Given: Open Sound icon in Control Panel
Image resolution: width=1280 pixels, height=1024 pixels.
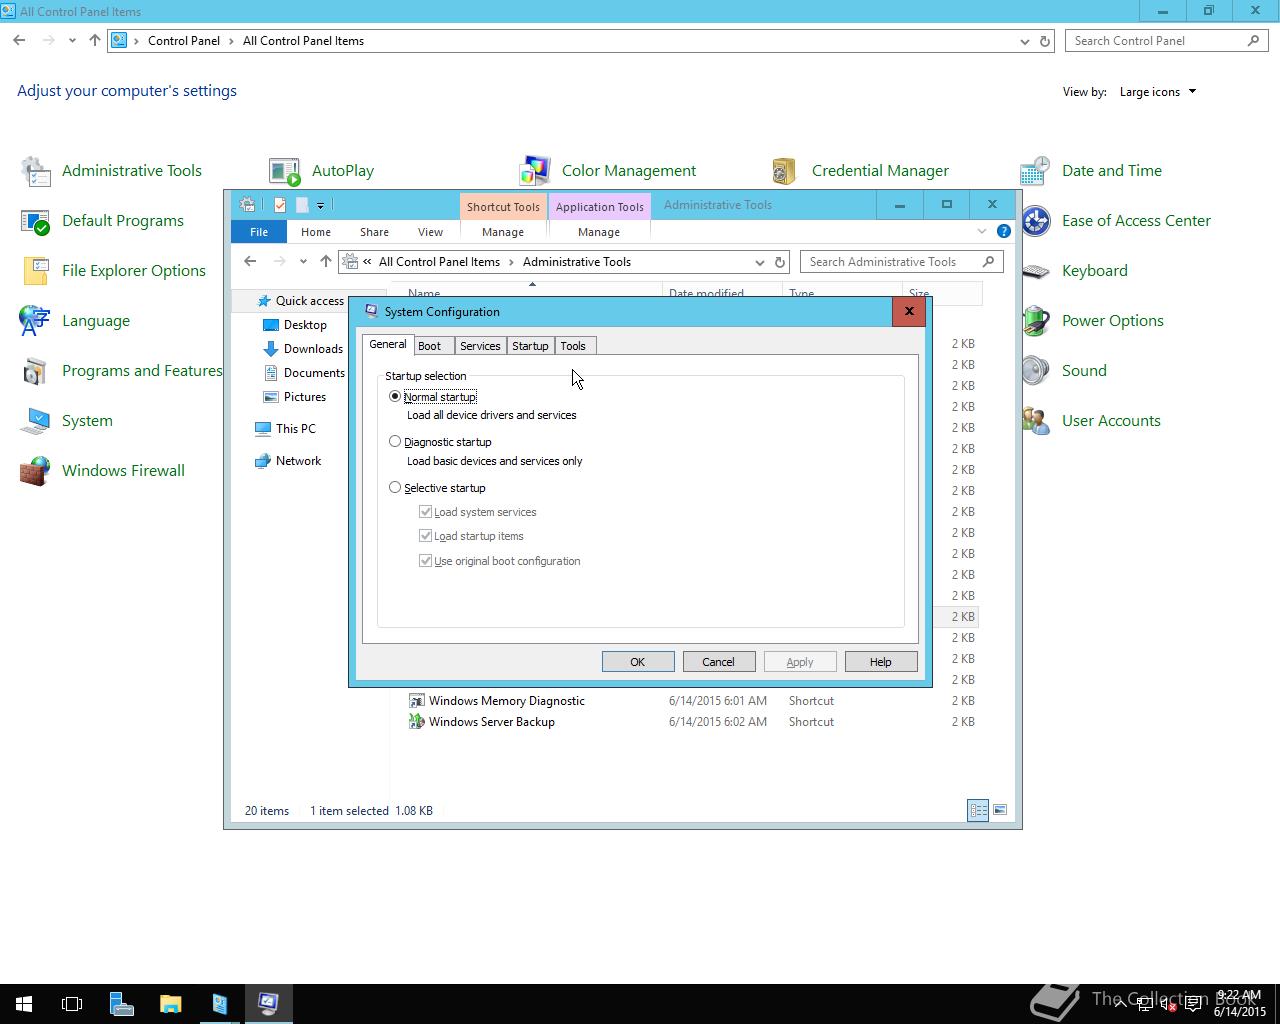Looking at the screenshot, I should click(1035, 371).
